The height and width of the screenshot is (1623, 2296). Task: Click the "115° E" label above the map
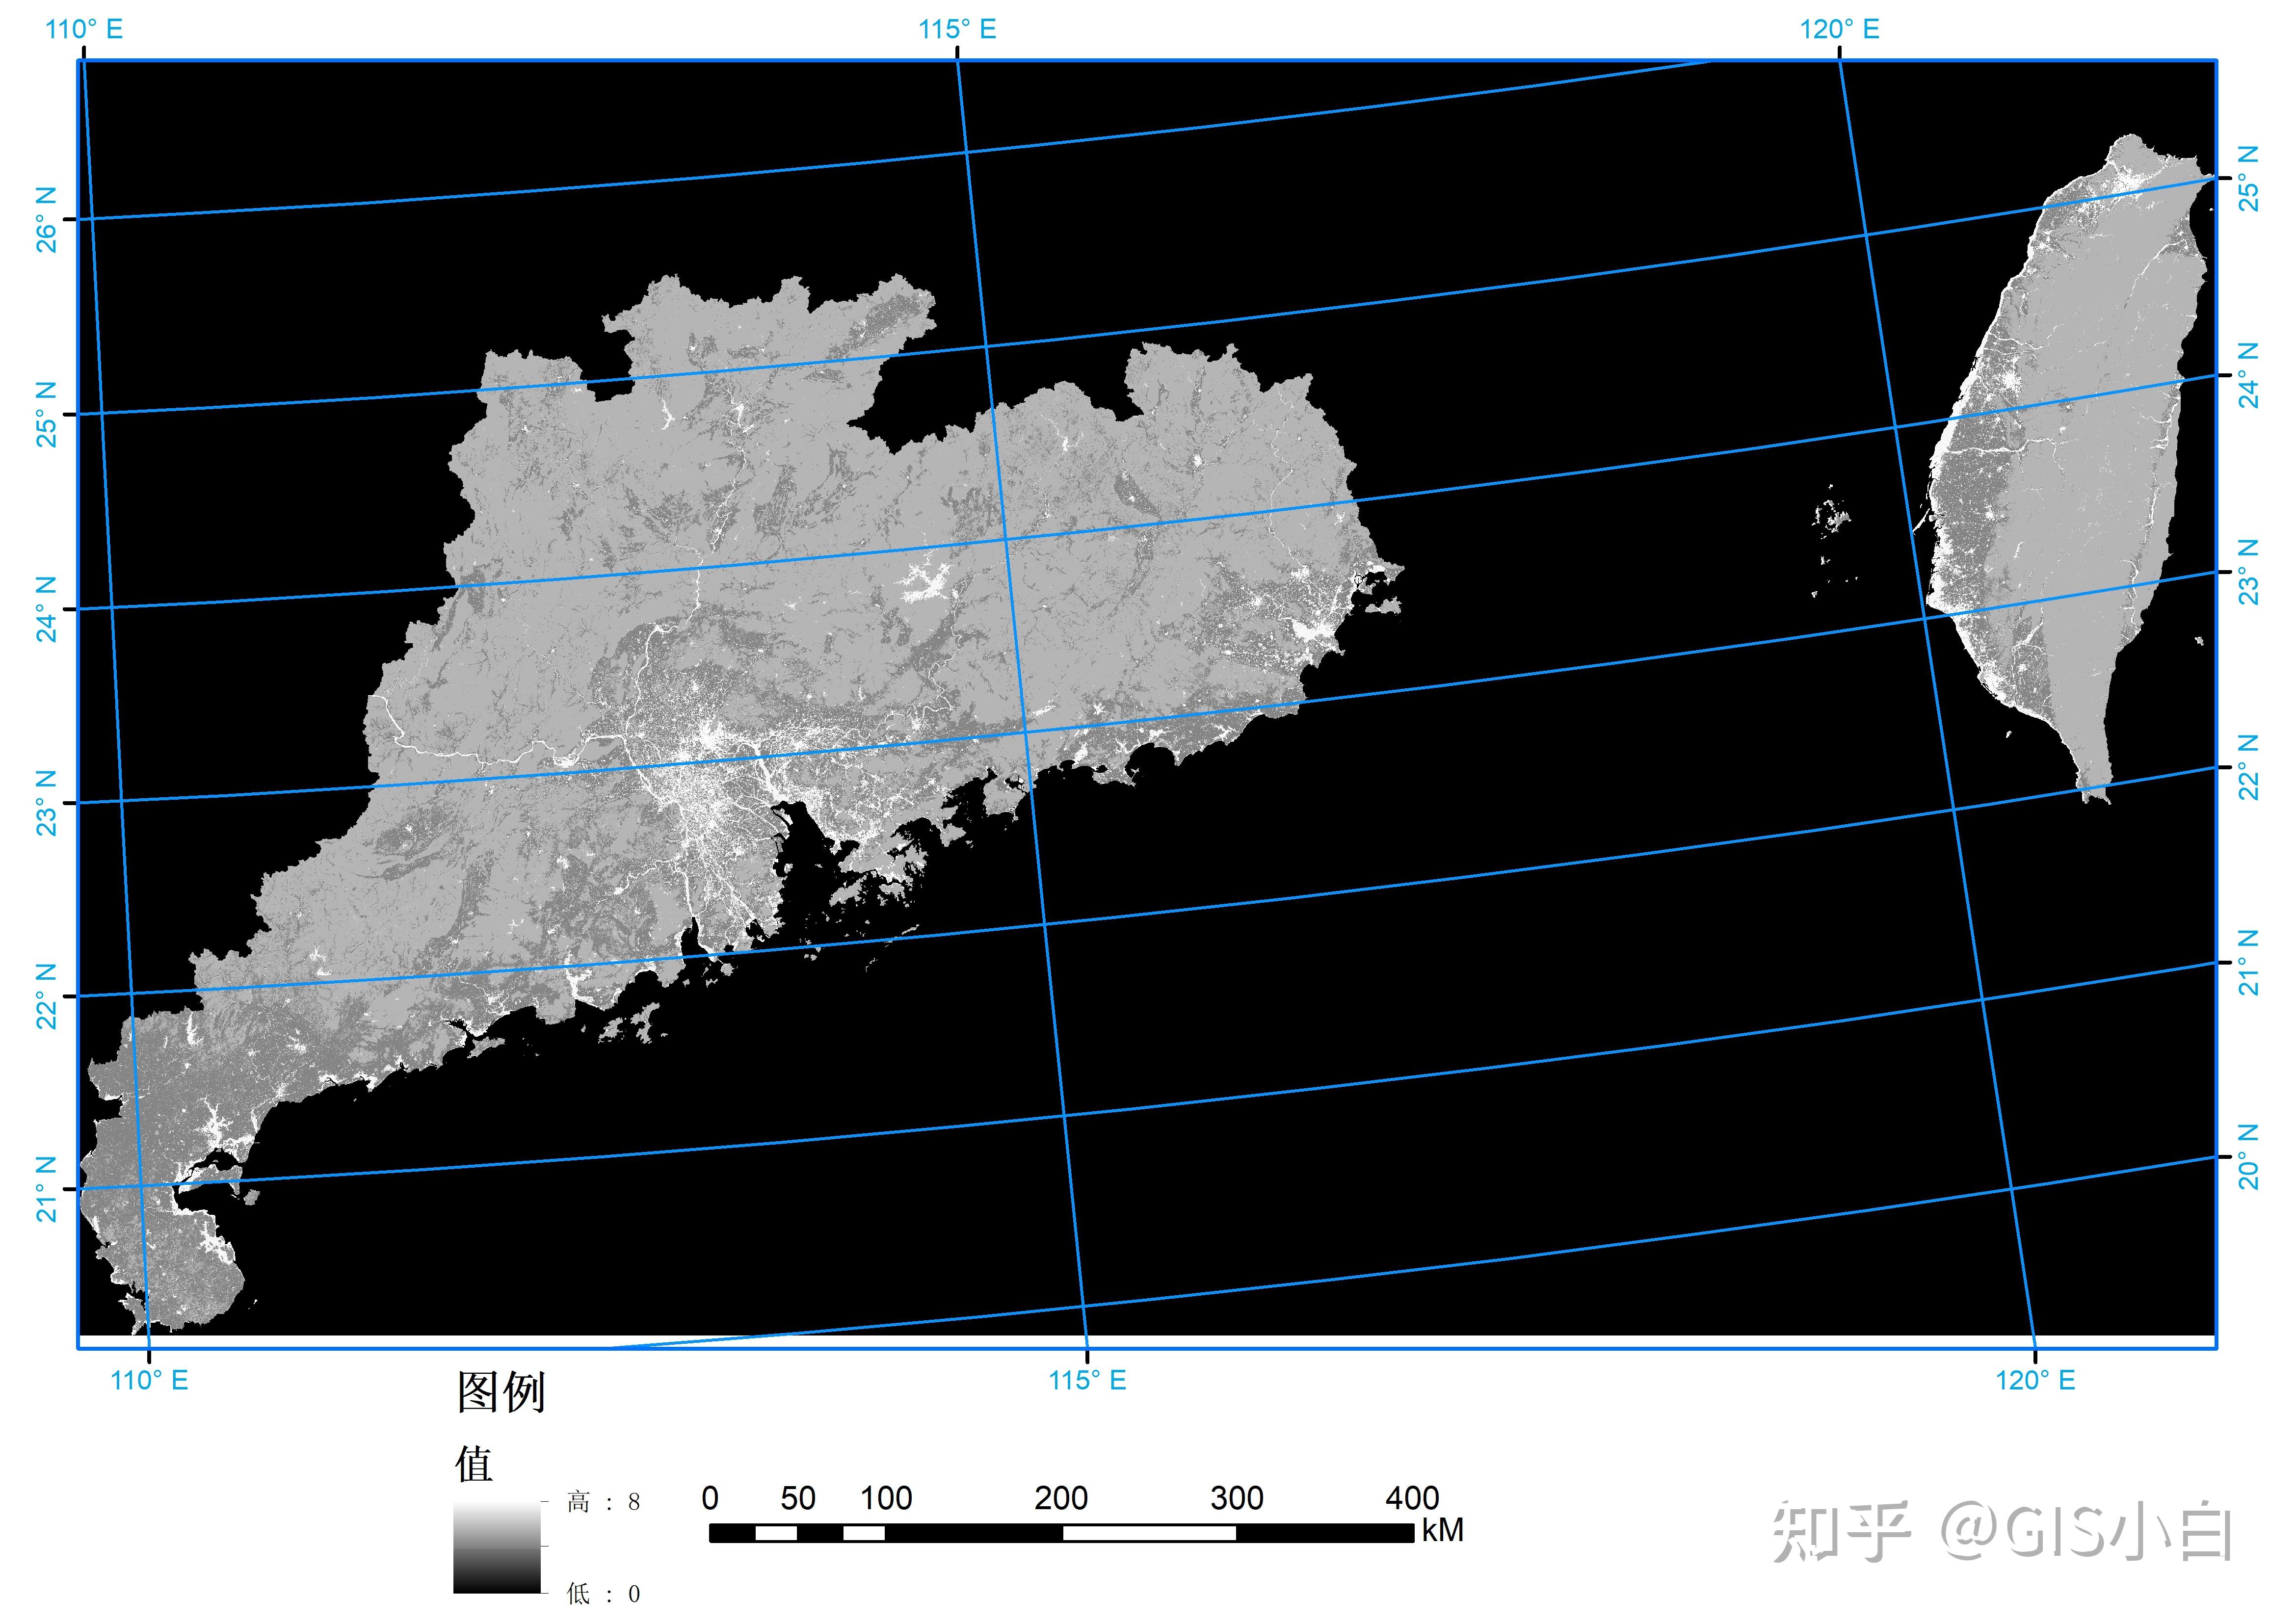[957, 29]
